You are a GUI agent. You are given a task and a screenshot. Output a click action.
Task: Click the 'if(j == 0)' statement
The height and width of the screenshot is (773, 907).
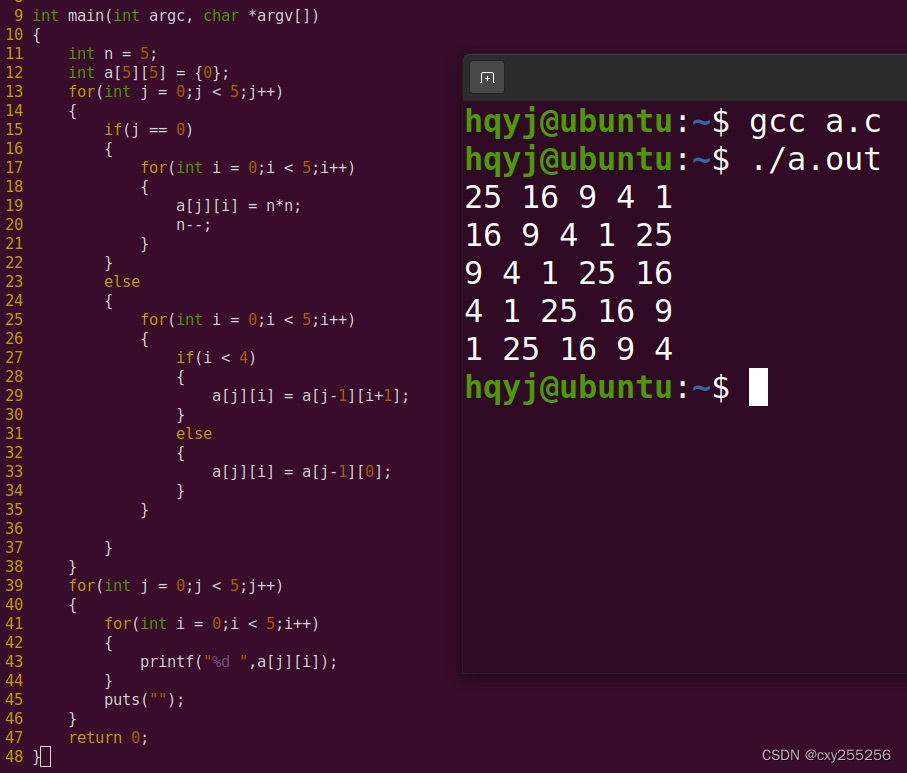point(148,130)
